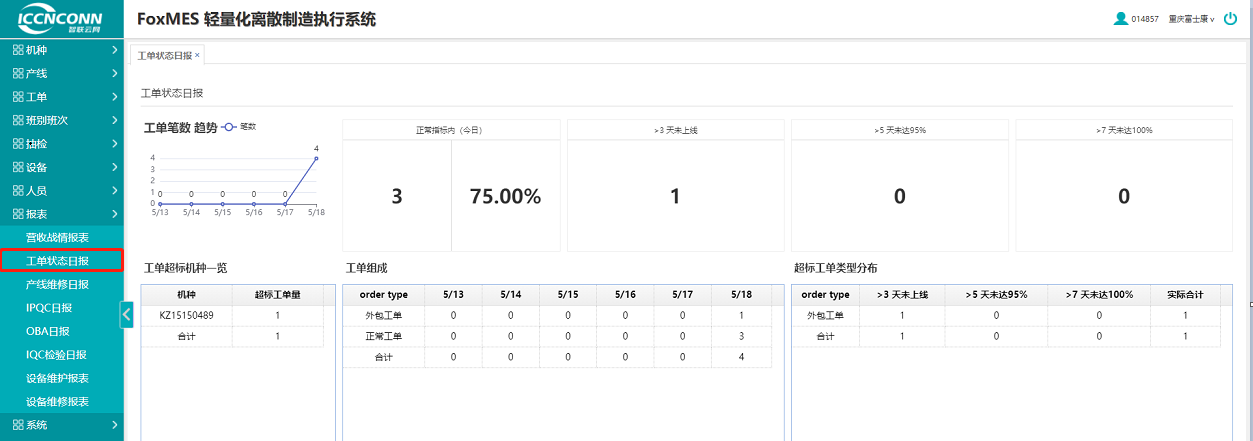
Task: Click the grid icon beside 设备
Action: coord(18,167)
